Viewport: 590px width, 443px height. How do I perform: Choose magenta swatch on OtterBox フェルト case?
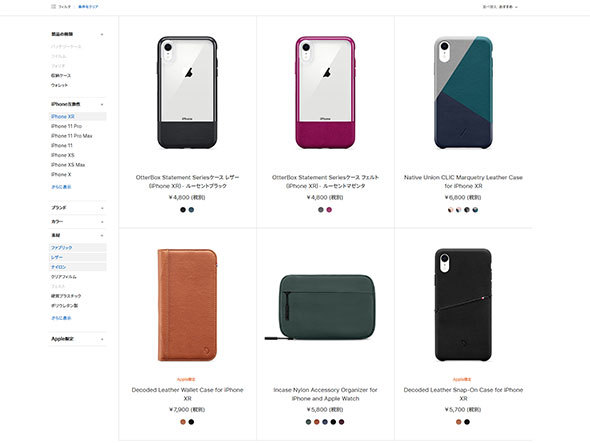click(329, 210)
